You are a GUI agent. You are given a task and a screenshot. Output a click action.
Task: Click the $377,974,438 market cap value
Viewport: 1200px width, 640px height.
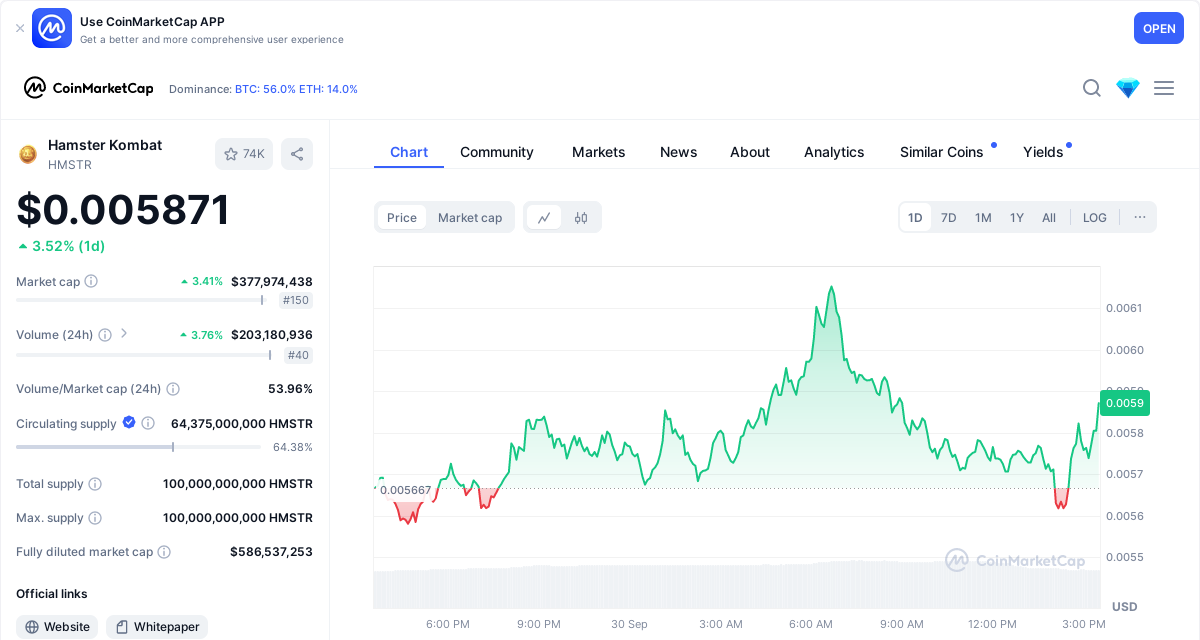(272, 282)
